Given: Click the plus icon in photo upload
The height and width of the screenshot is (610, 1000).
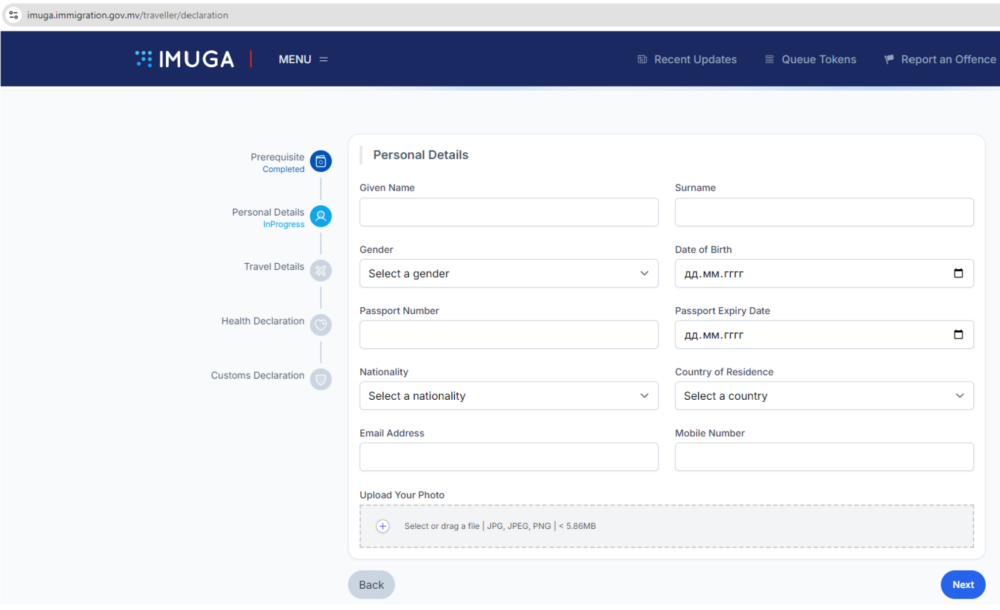Looking at the screenshot, I should point(383,526).
